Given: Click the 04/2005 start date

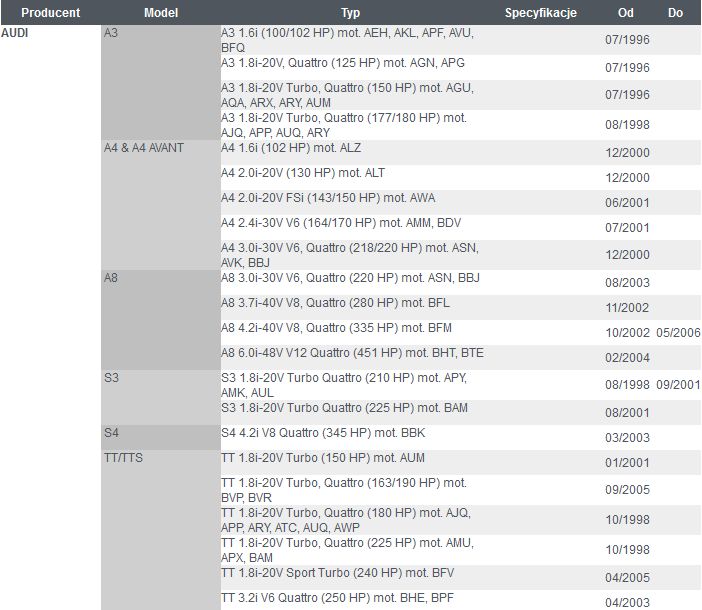Looking at the screenshot, I should point(627,578).
